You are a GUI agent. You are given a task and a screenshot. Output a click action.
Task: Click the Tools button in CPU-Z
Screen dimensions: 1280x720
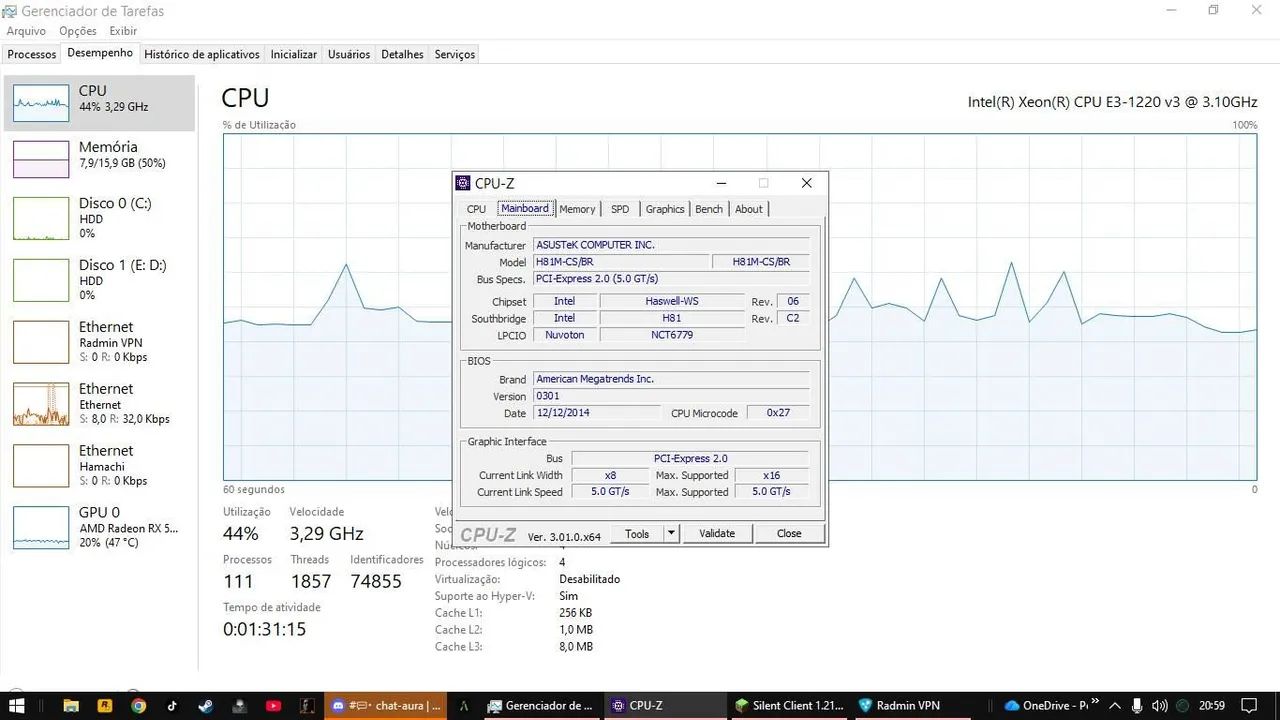click(x=637, y=533)
